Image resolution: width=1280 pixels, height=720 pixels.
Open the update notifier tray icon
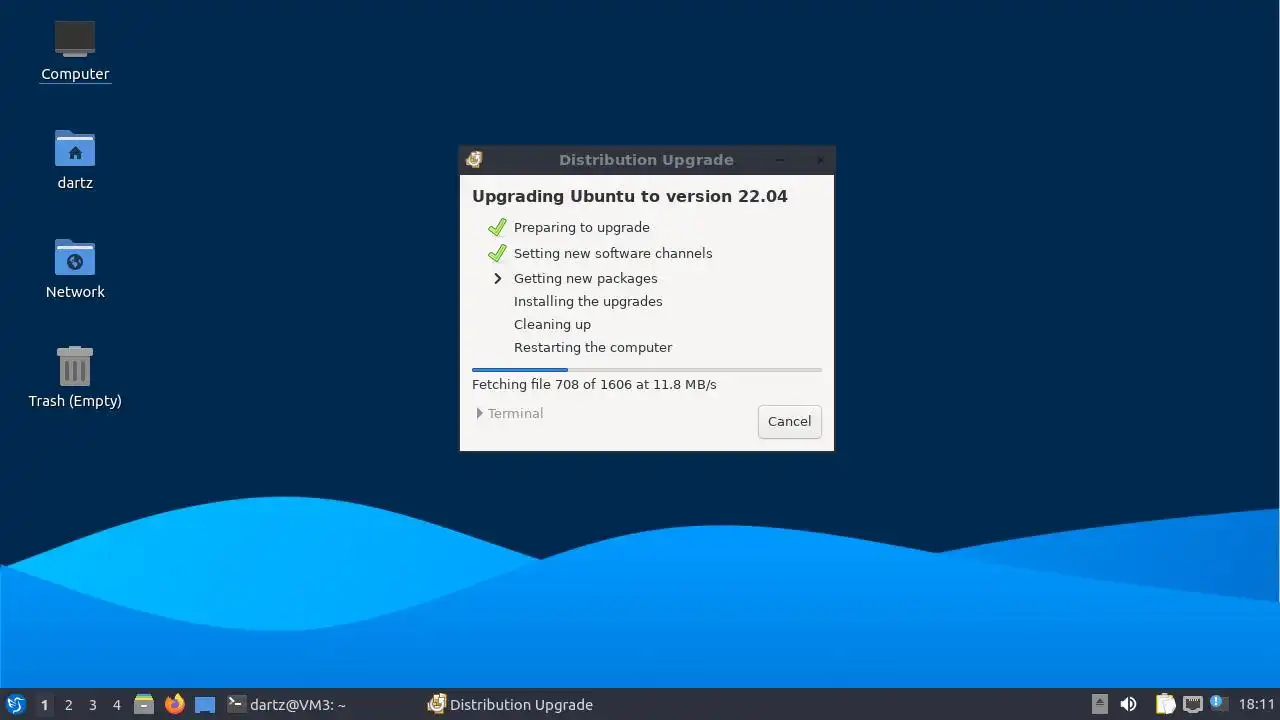point(1218,703)
